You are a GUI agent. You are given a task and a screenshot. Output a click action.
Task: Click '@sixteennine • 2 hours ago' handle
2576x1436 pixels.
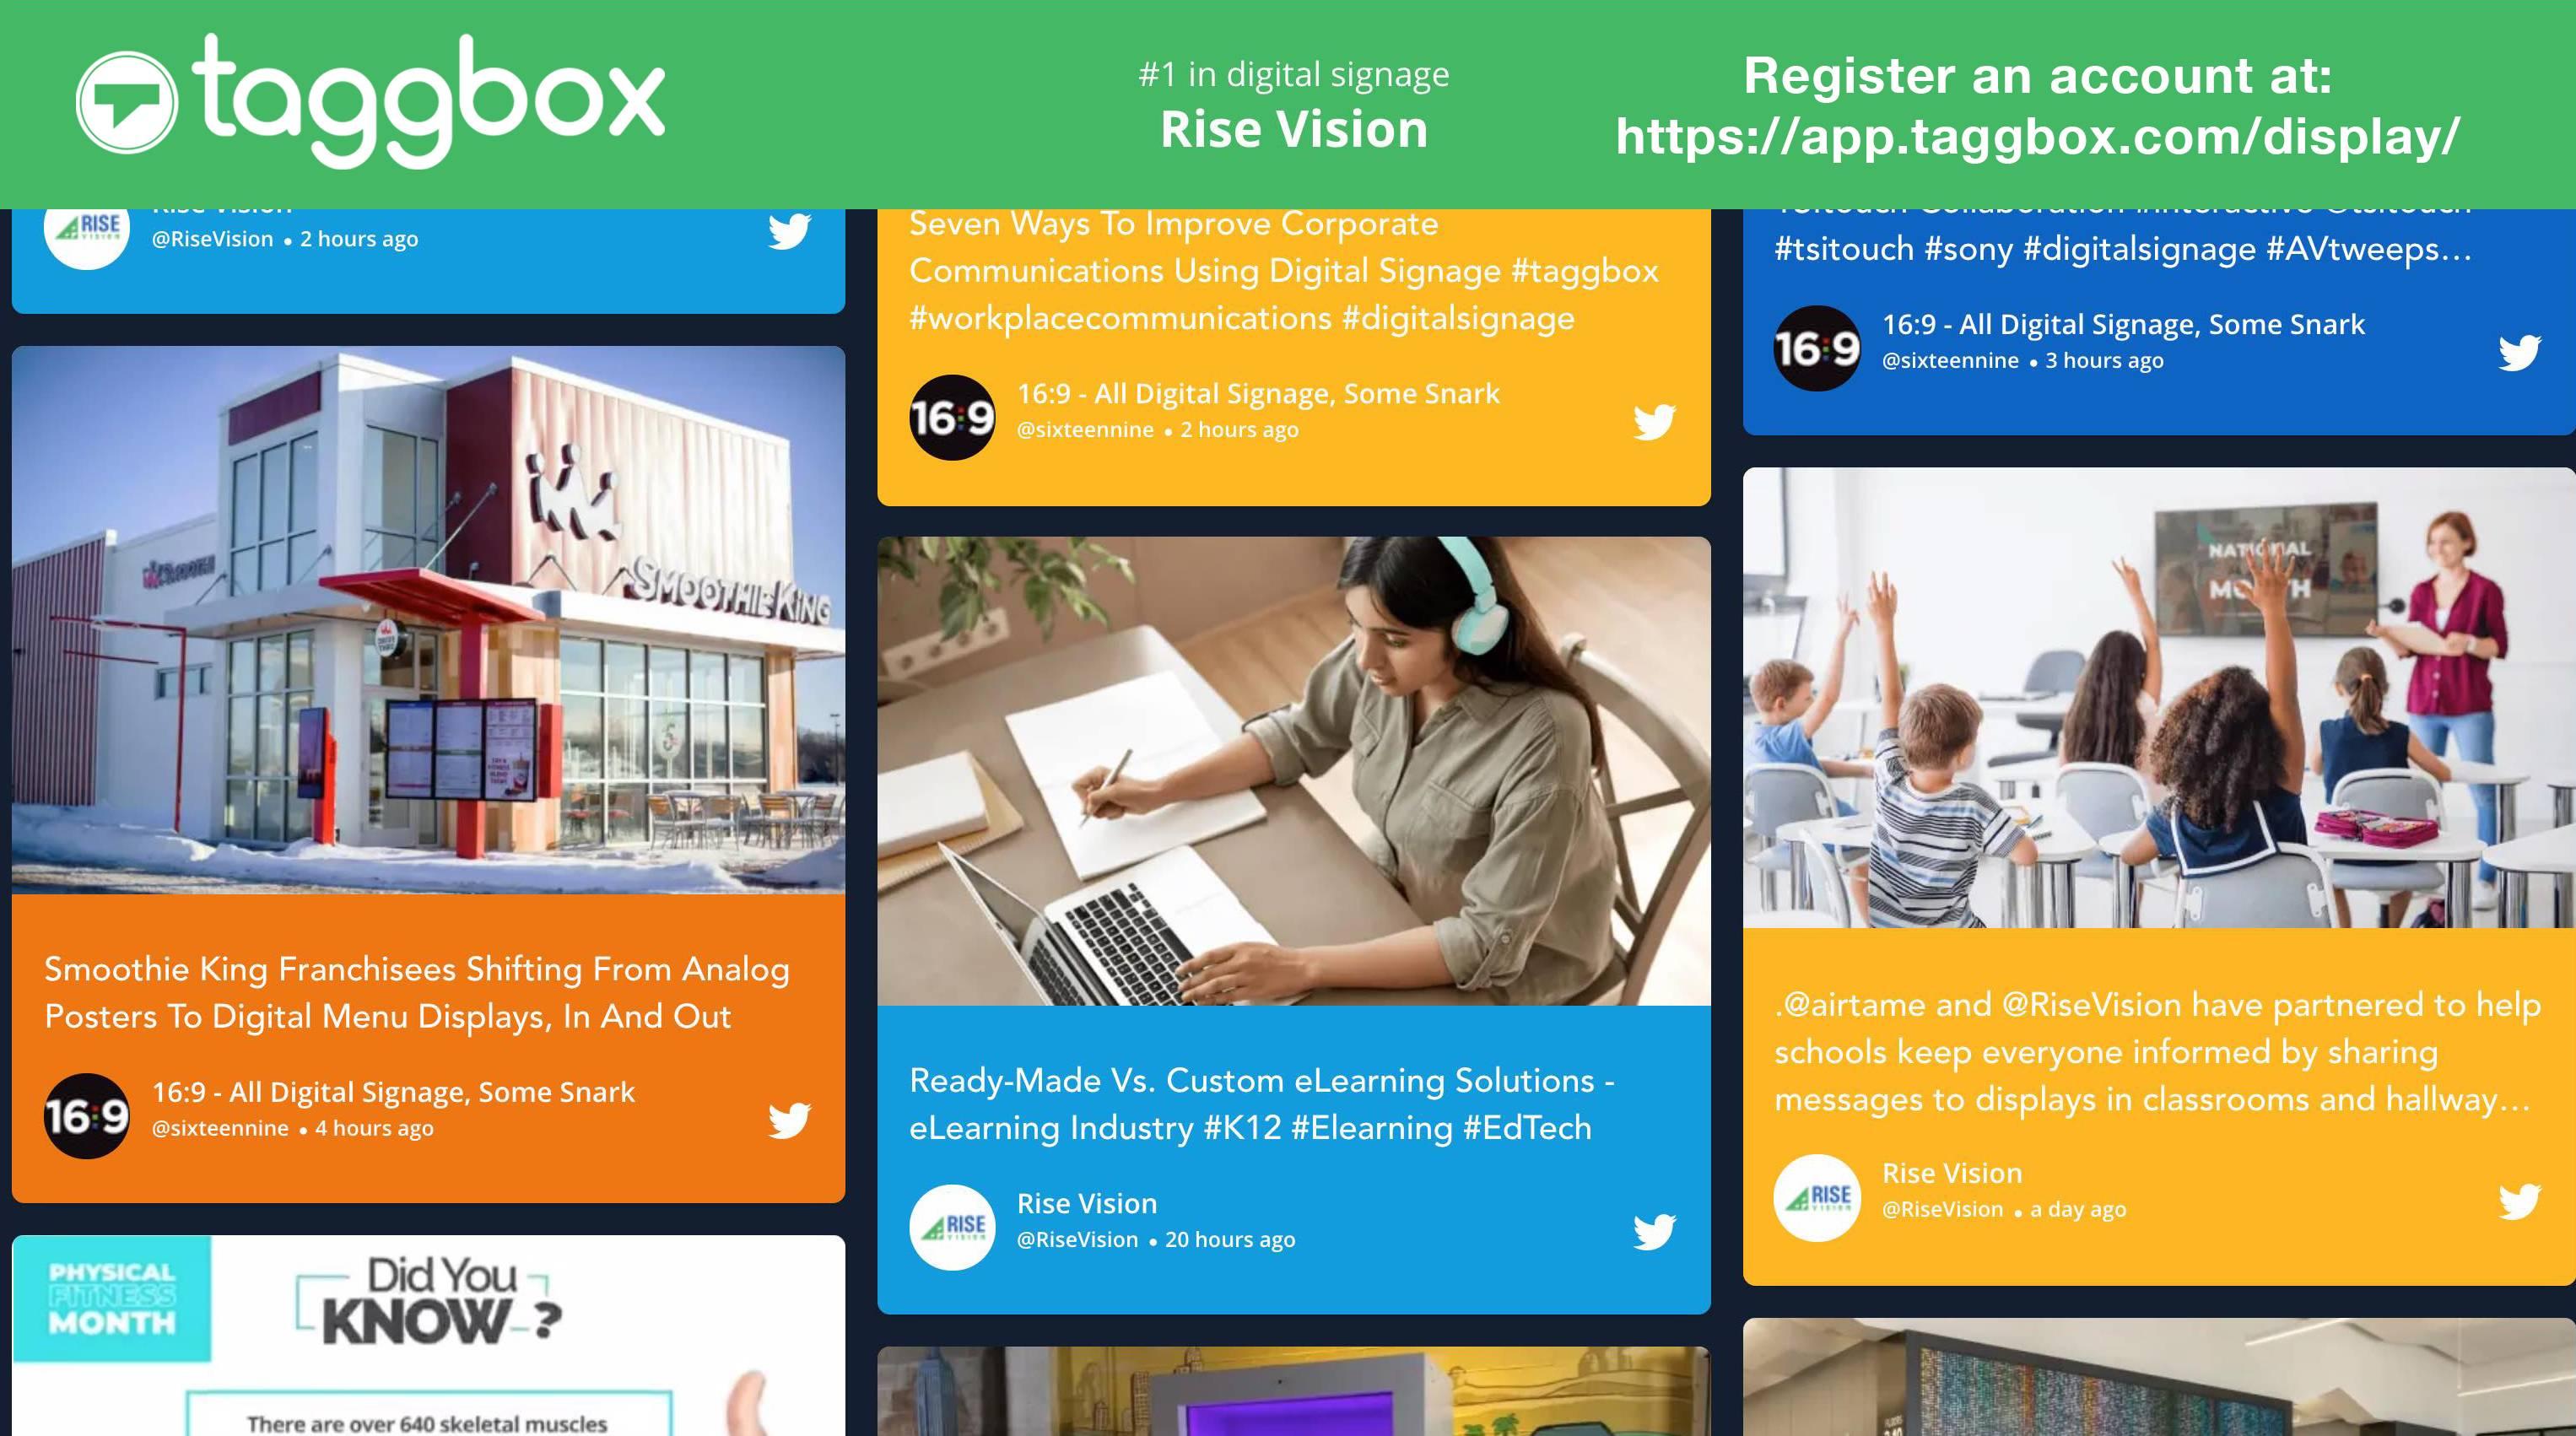coord(1157,430)
